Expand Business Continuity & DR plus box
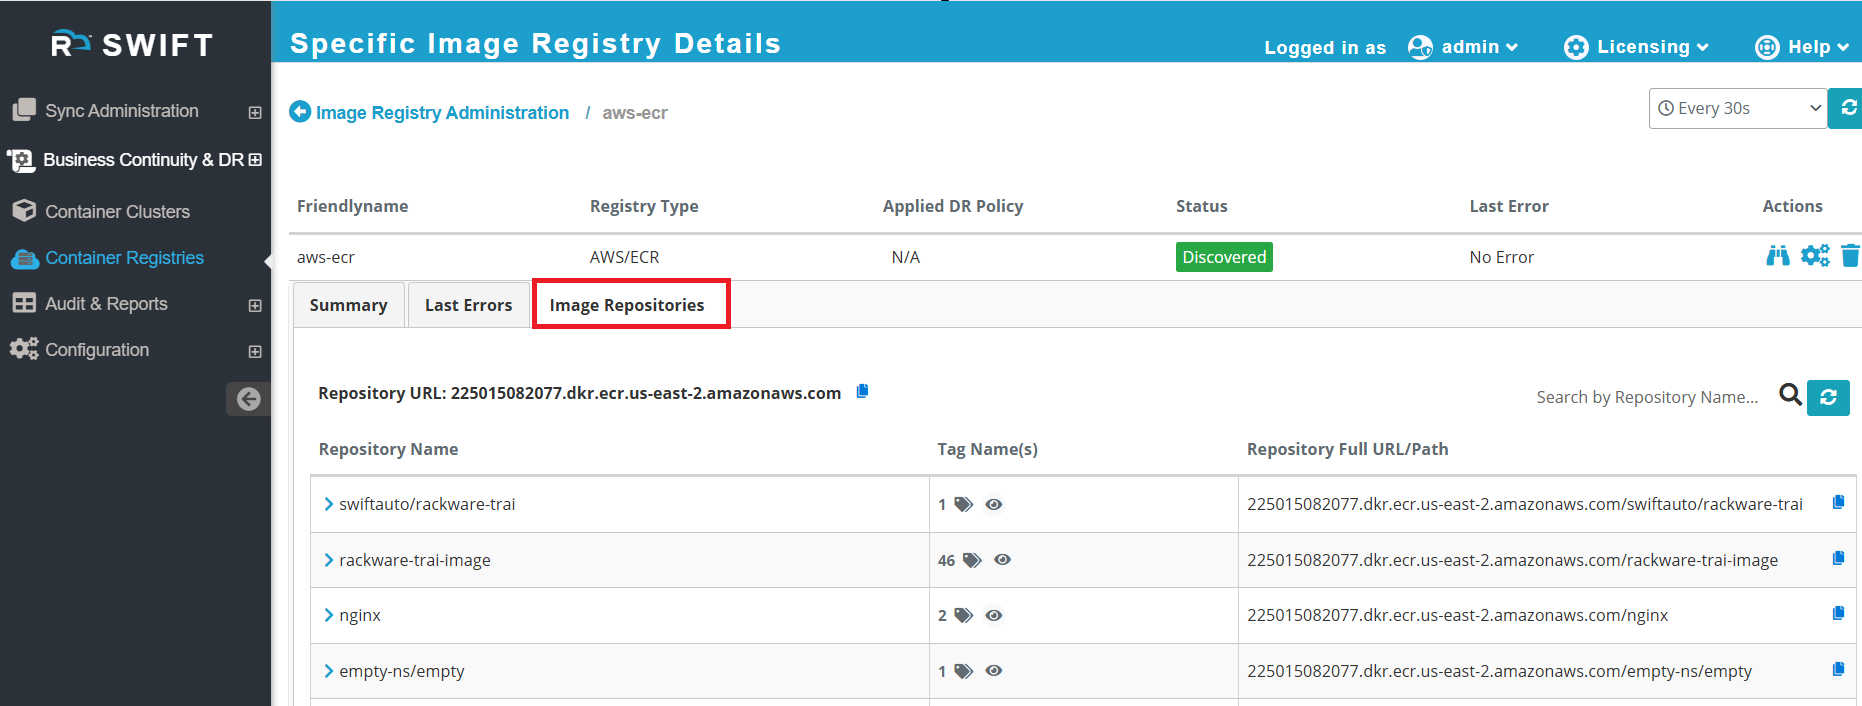The image size is (1862, 706). point(255,160)
